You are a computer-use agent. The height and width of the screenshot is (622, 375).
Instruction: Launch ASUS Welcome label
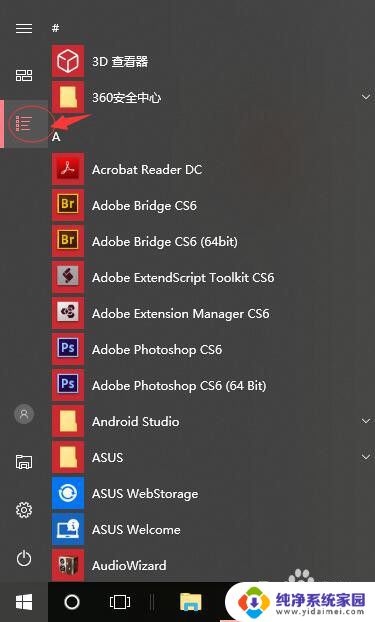136,530
